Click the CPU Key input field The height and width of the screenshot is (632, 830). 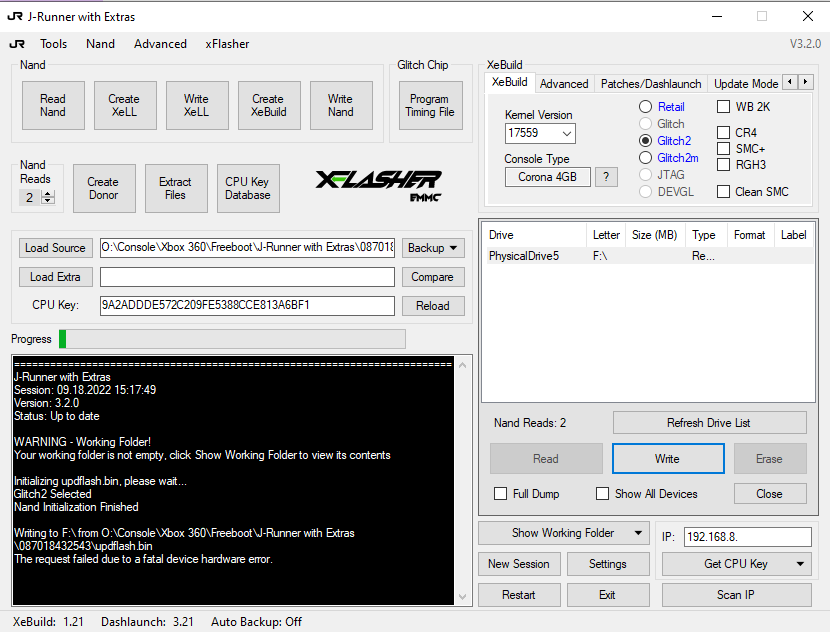coord(247,305)
